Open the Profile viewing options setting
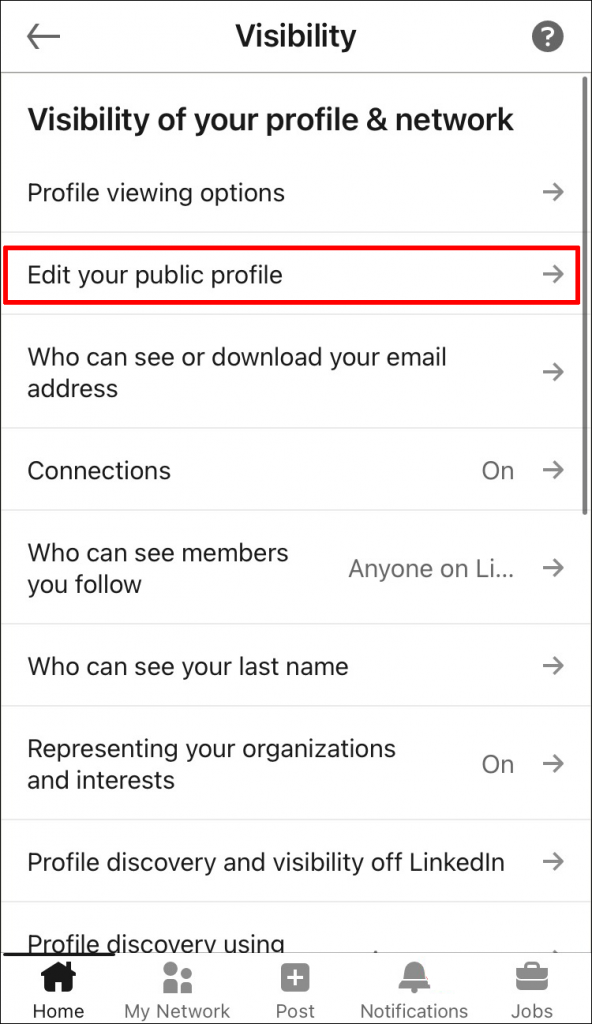The width and height of the screenshot is (592, 1024). 156,192
